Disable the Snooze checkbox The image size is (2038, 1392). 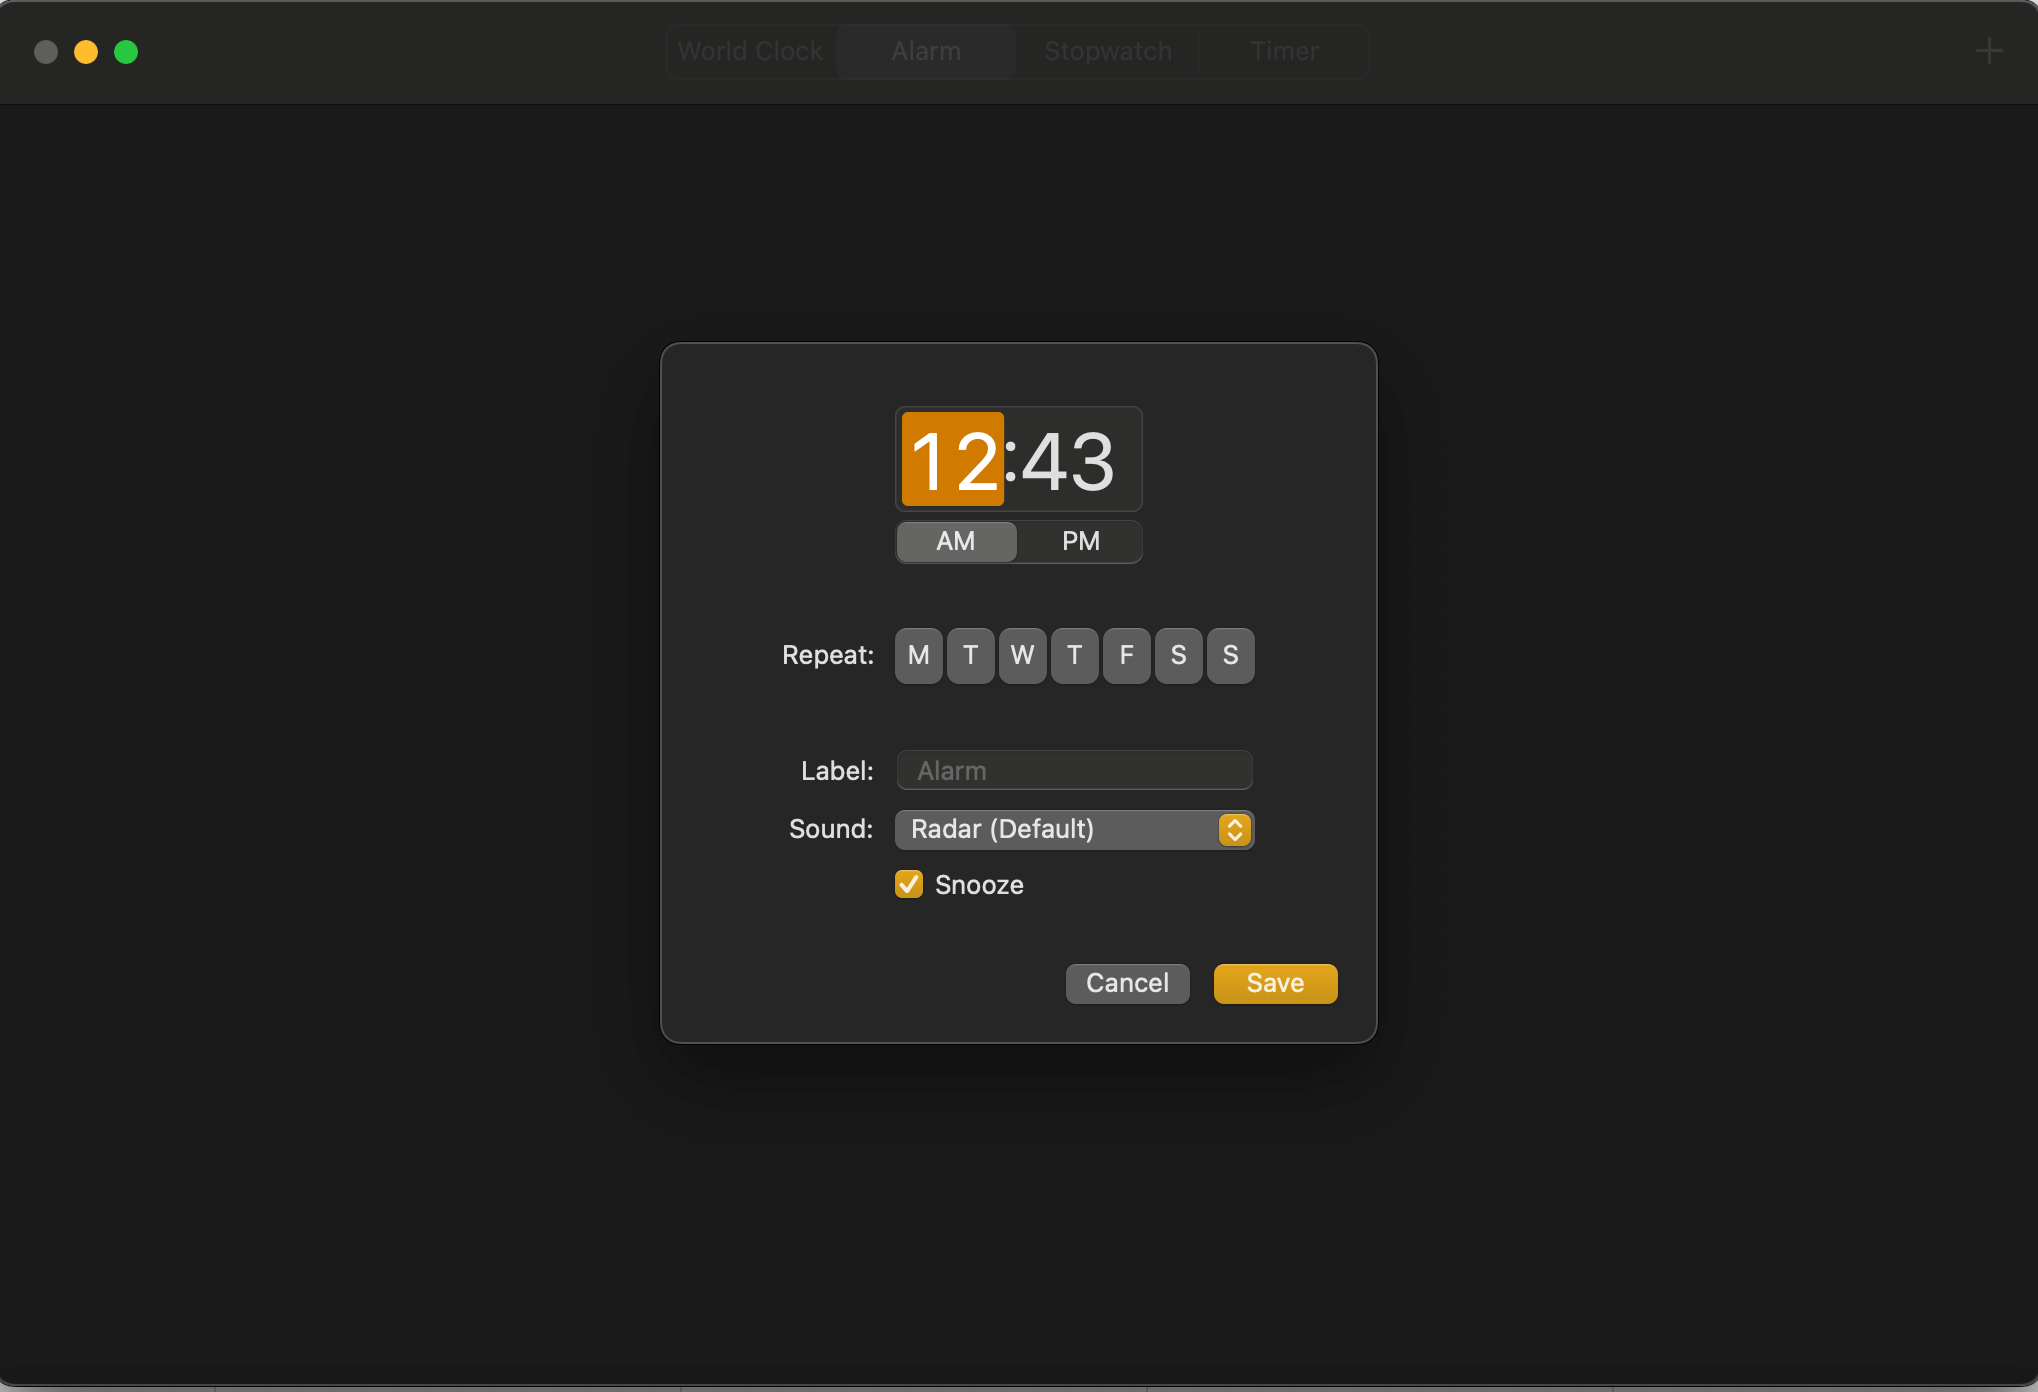(908, 884)
